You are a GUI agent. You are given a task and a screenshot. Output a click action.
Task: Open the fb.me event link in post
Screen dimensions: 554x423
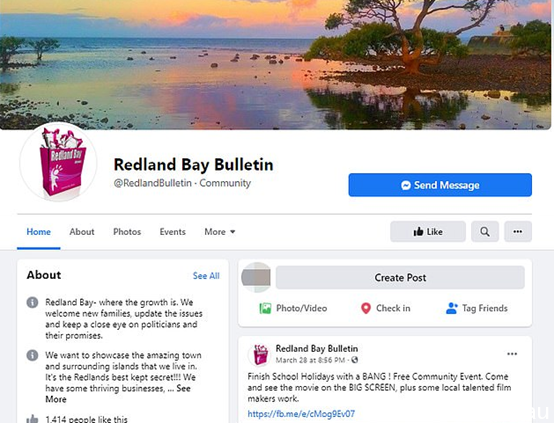click(x=301, y=414)
